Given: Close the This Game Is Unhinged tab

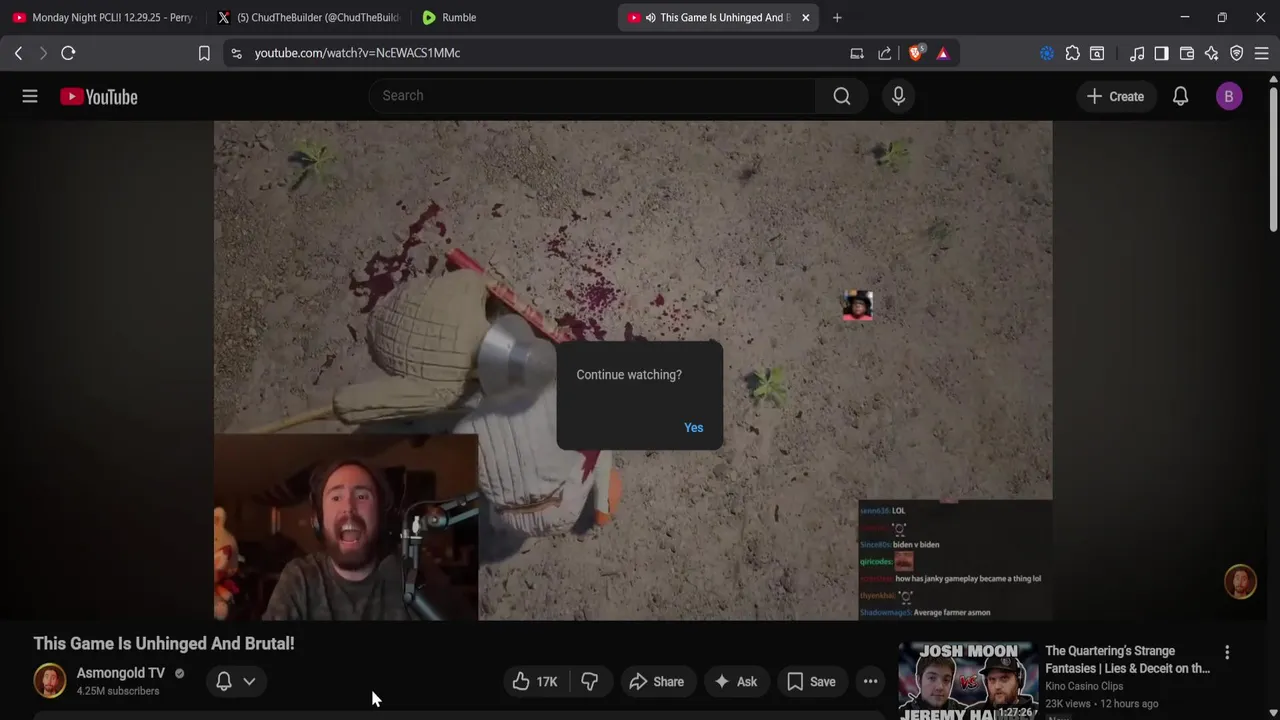Looking at the screenshot, I should 805,17.
